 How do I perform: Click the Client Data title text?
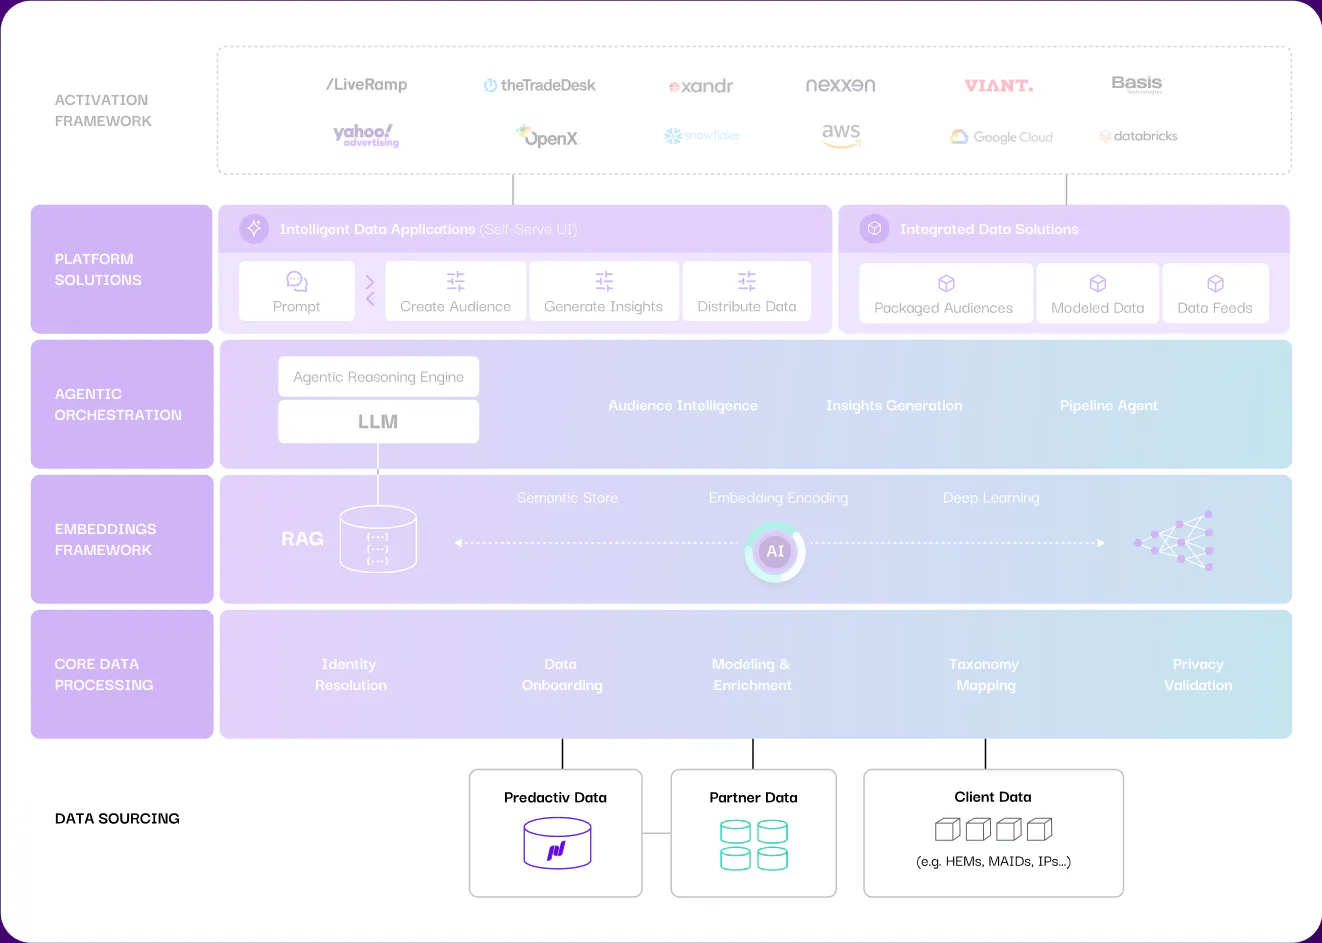993,797
